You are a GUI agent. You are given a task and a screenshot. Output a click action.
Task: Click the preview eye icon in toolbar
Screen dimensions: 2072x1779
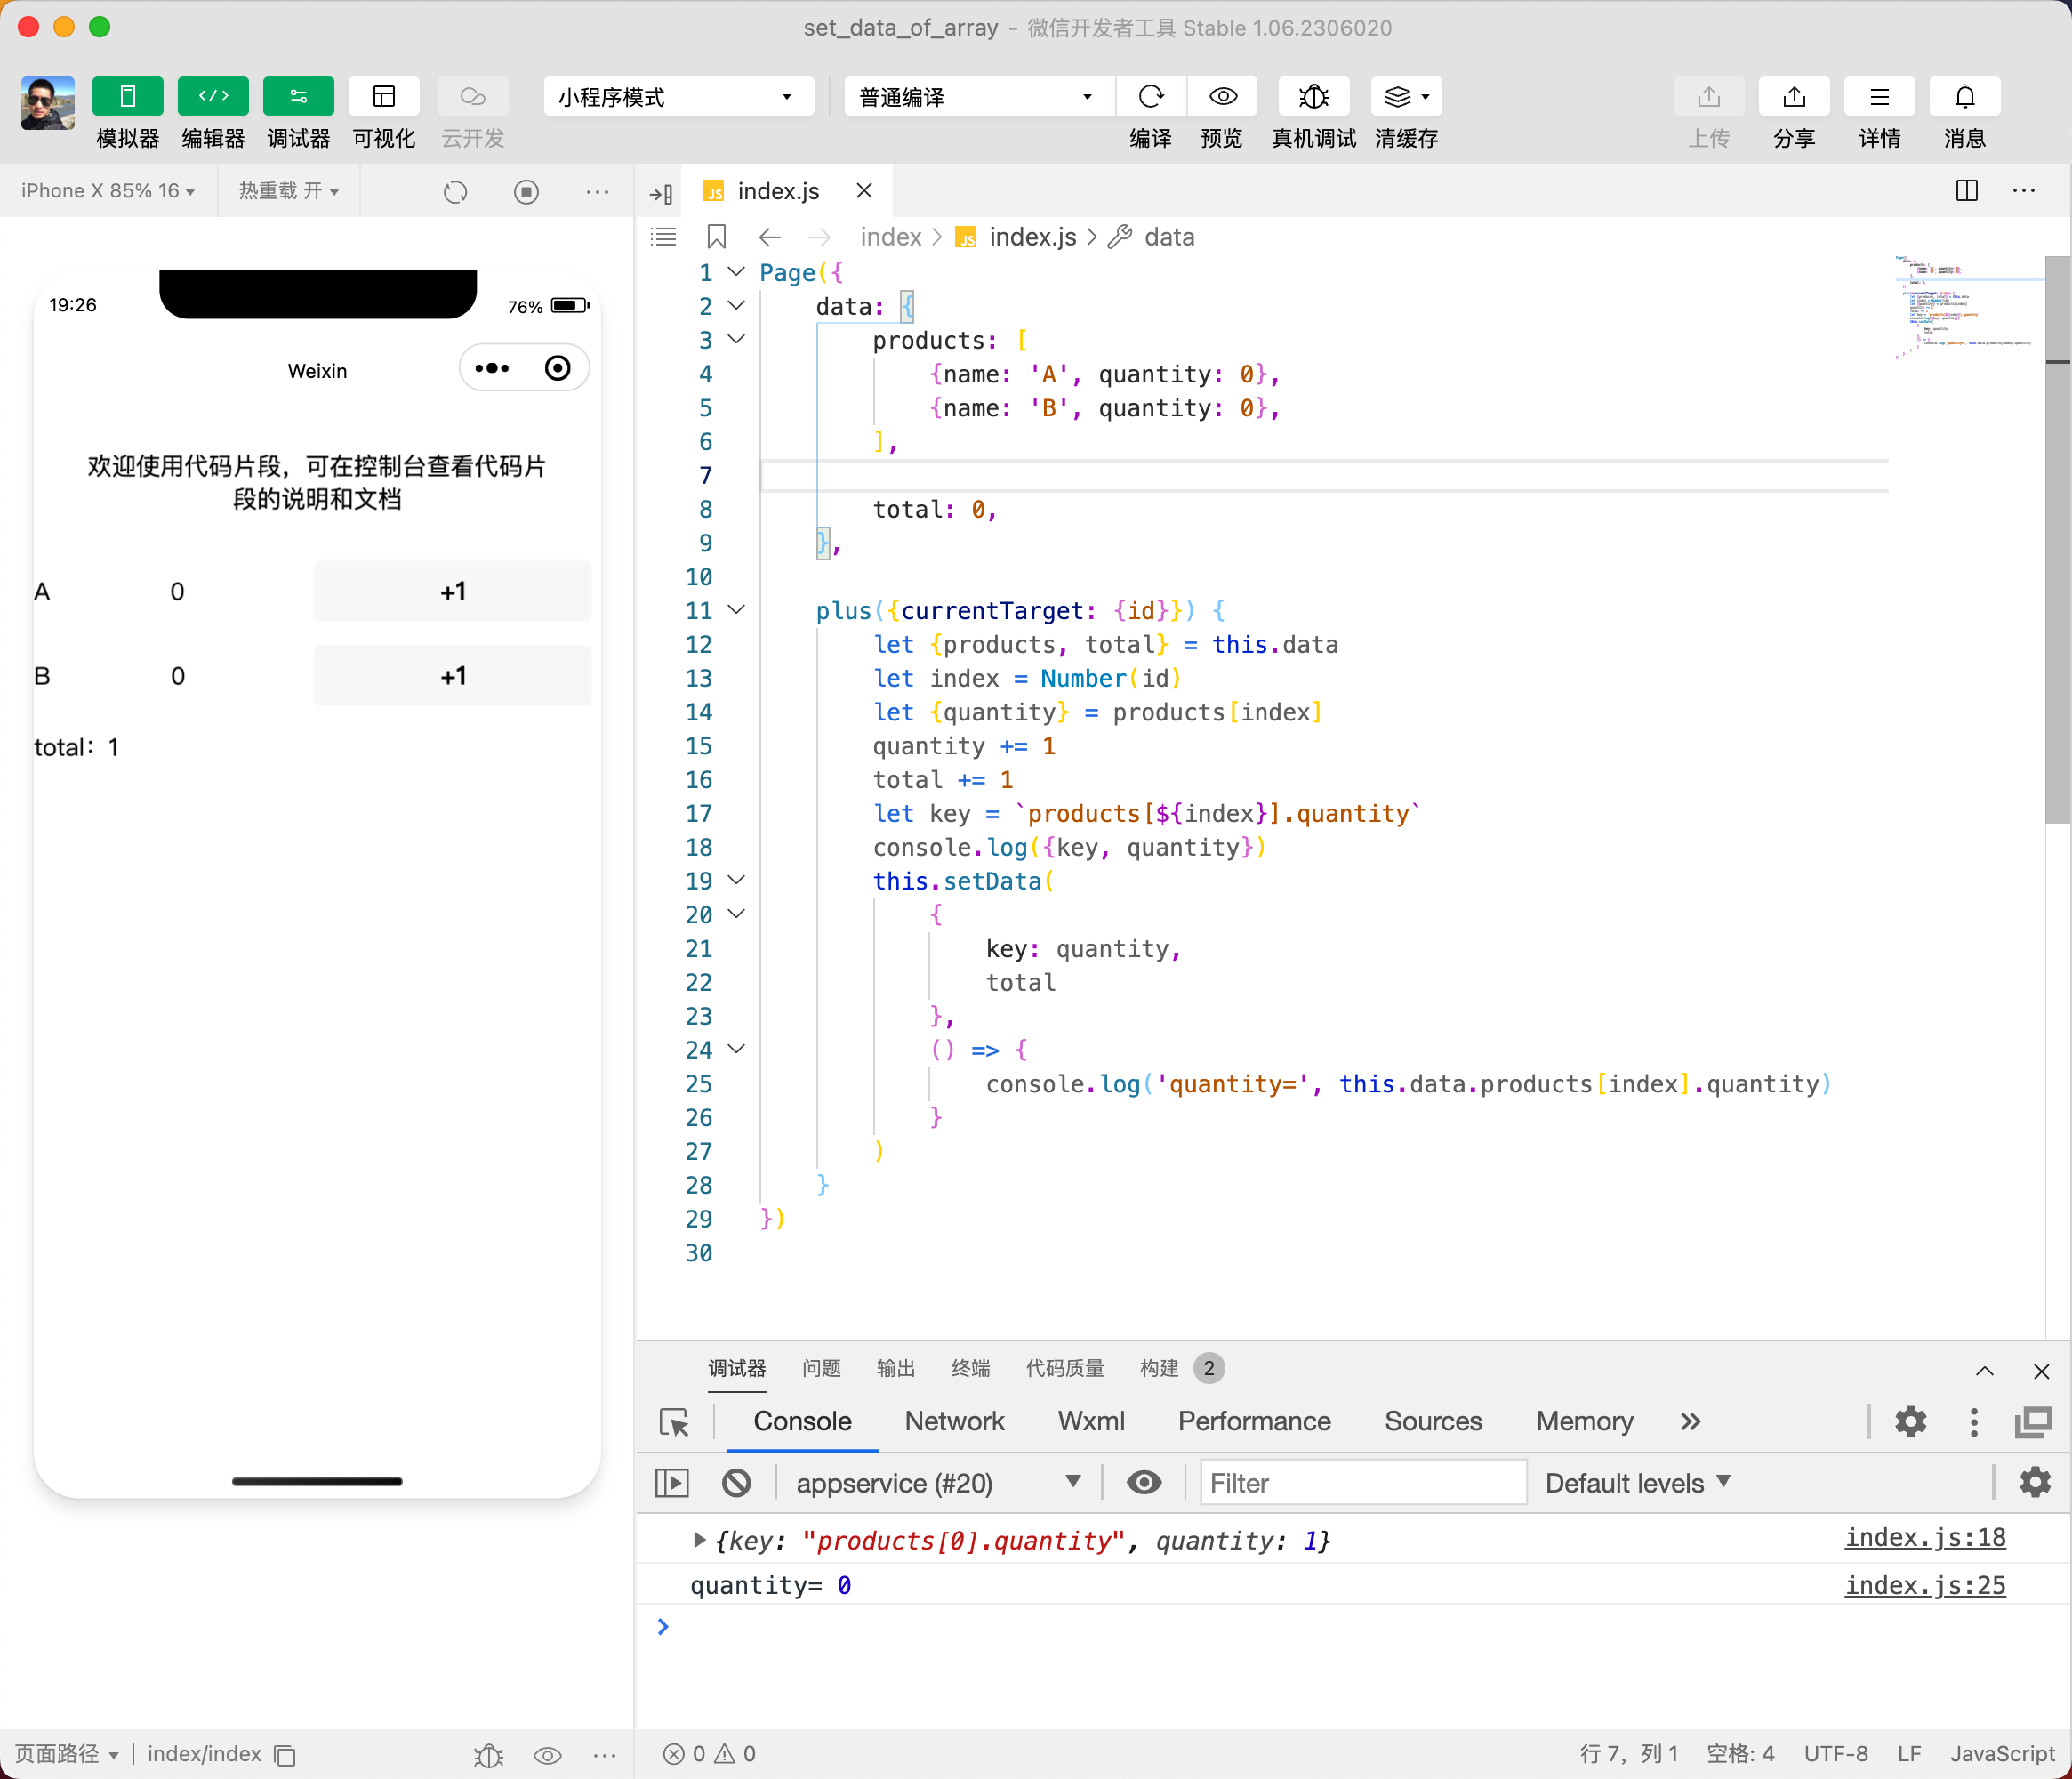[x=1222, y=96]
